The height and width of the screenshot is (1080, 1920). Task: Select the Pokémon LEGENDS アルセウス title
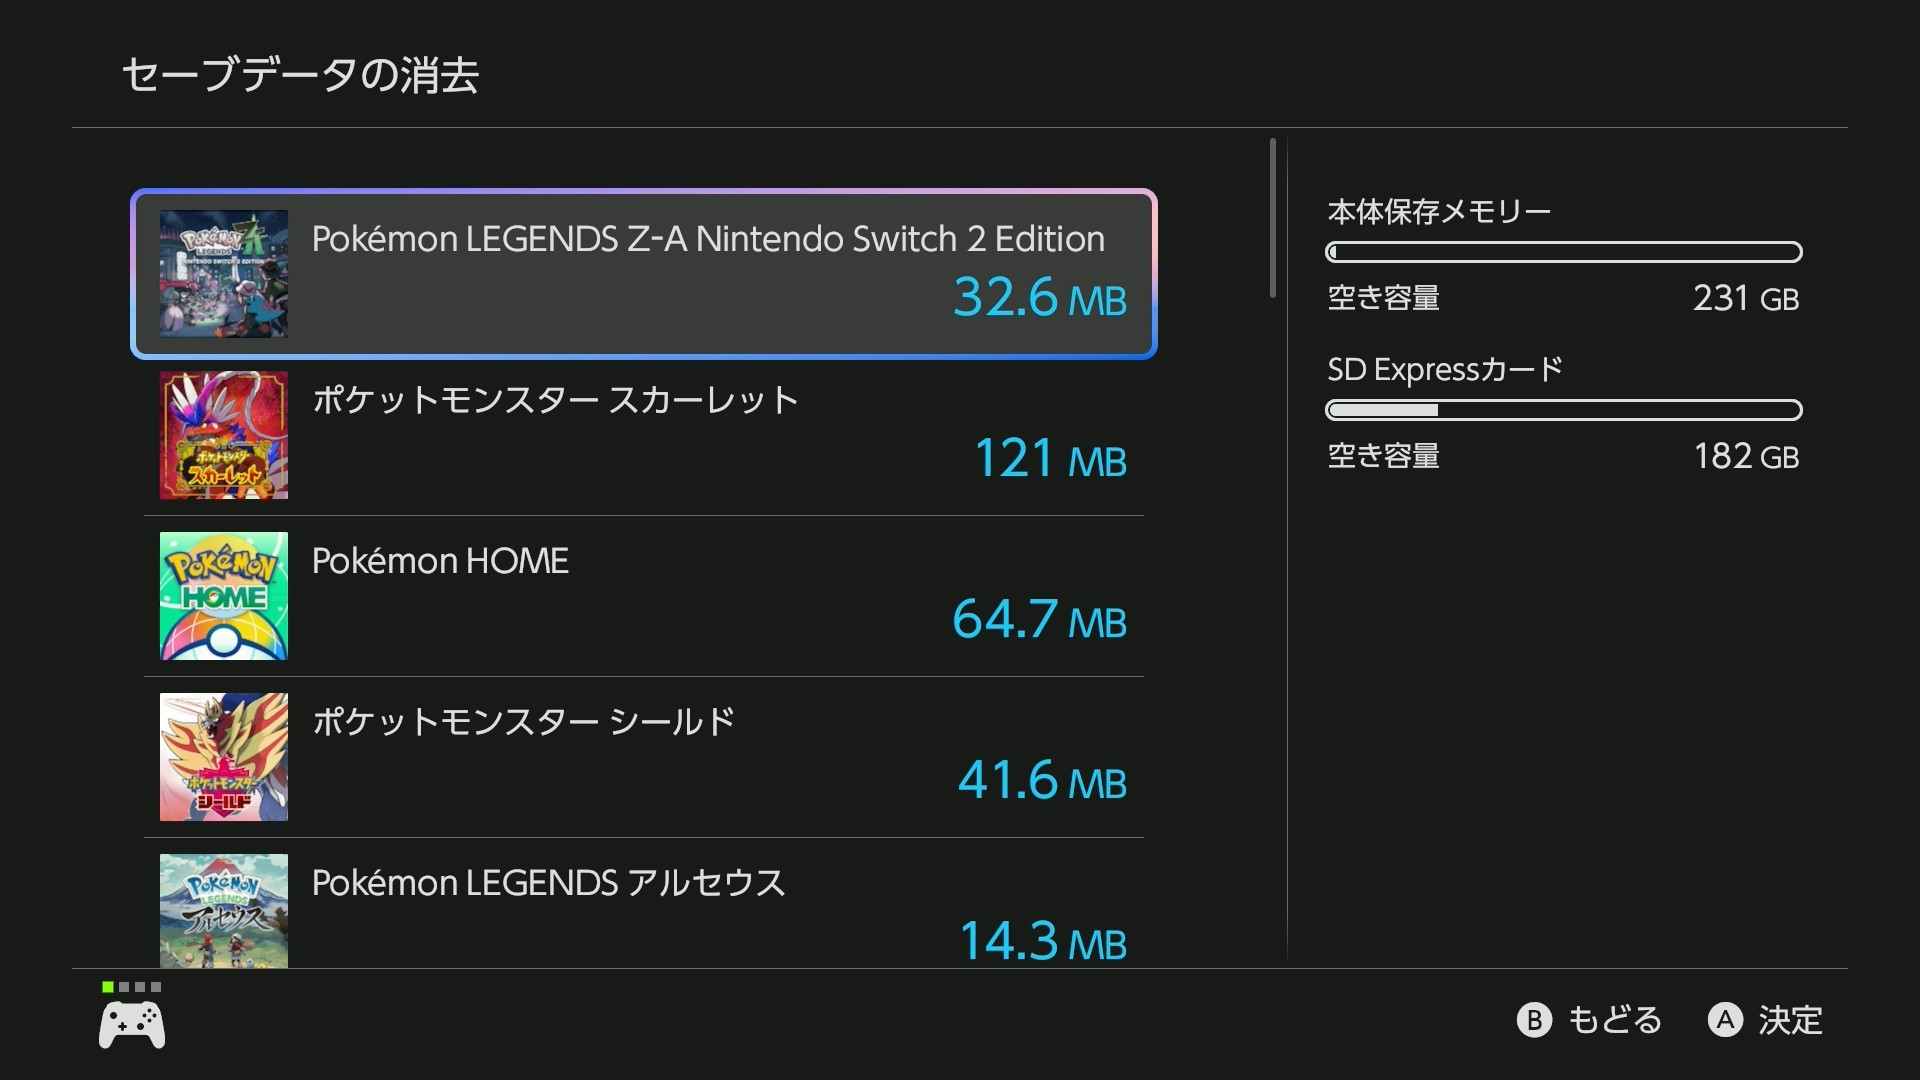548,883
